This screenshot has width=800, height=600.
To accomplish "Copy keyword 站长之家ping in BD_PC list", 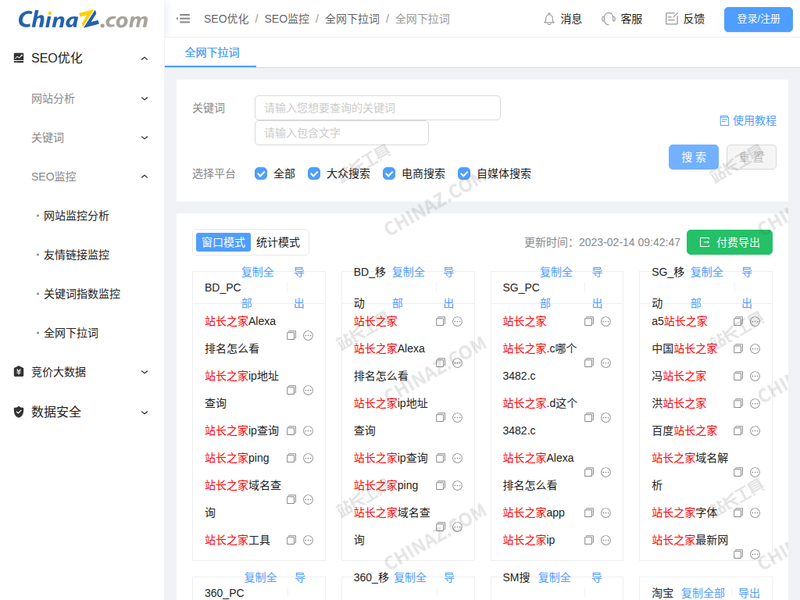I will pos(291,458).
